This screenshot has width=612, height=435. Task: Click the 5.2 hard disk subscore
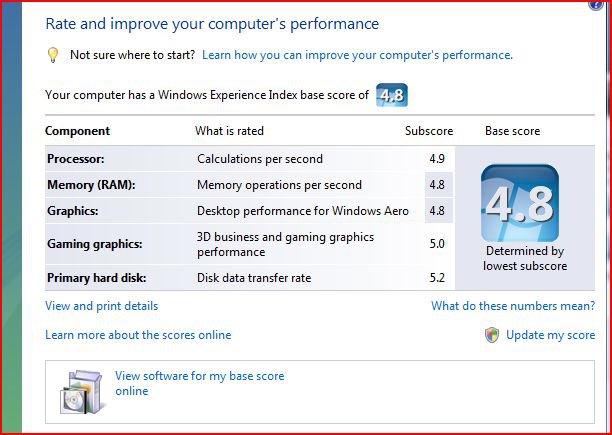tap(437, 278)
